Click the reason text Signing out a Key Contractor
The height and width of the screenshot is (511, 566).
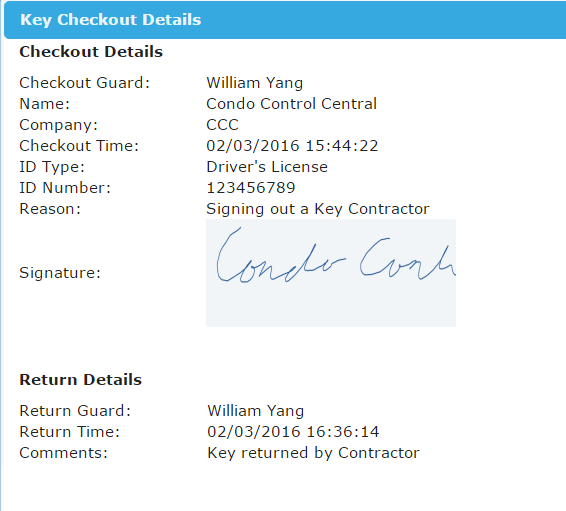pyautogui.click(x=318, y=209)
